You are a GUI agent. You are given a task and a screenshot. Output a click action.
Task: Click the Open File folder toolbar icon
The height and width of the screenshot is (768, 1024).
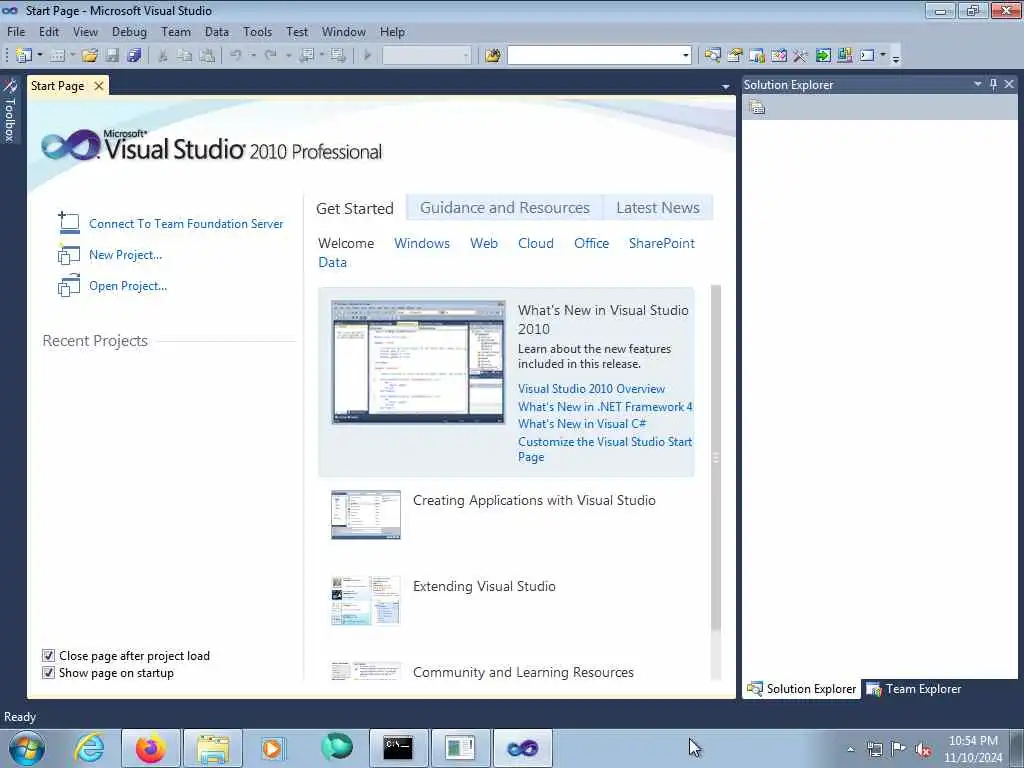pyautogui.click(x=89, y=56)
